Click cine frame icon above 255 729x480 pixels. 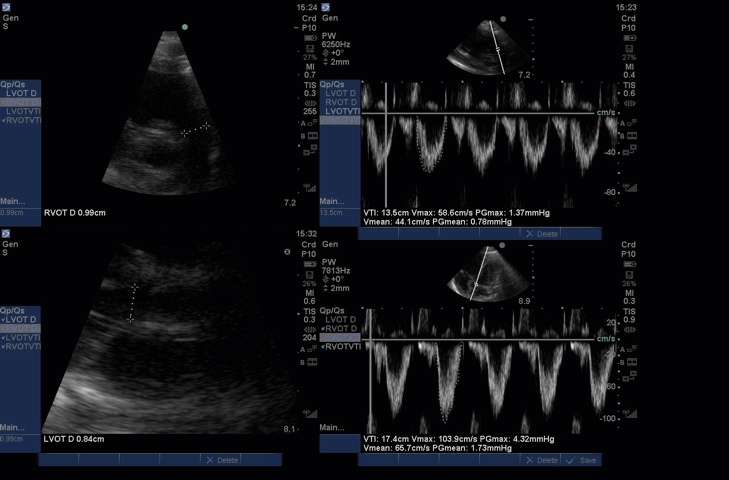coord(310,103)
